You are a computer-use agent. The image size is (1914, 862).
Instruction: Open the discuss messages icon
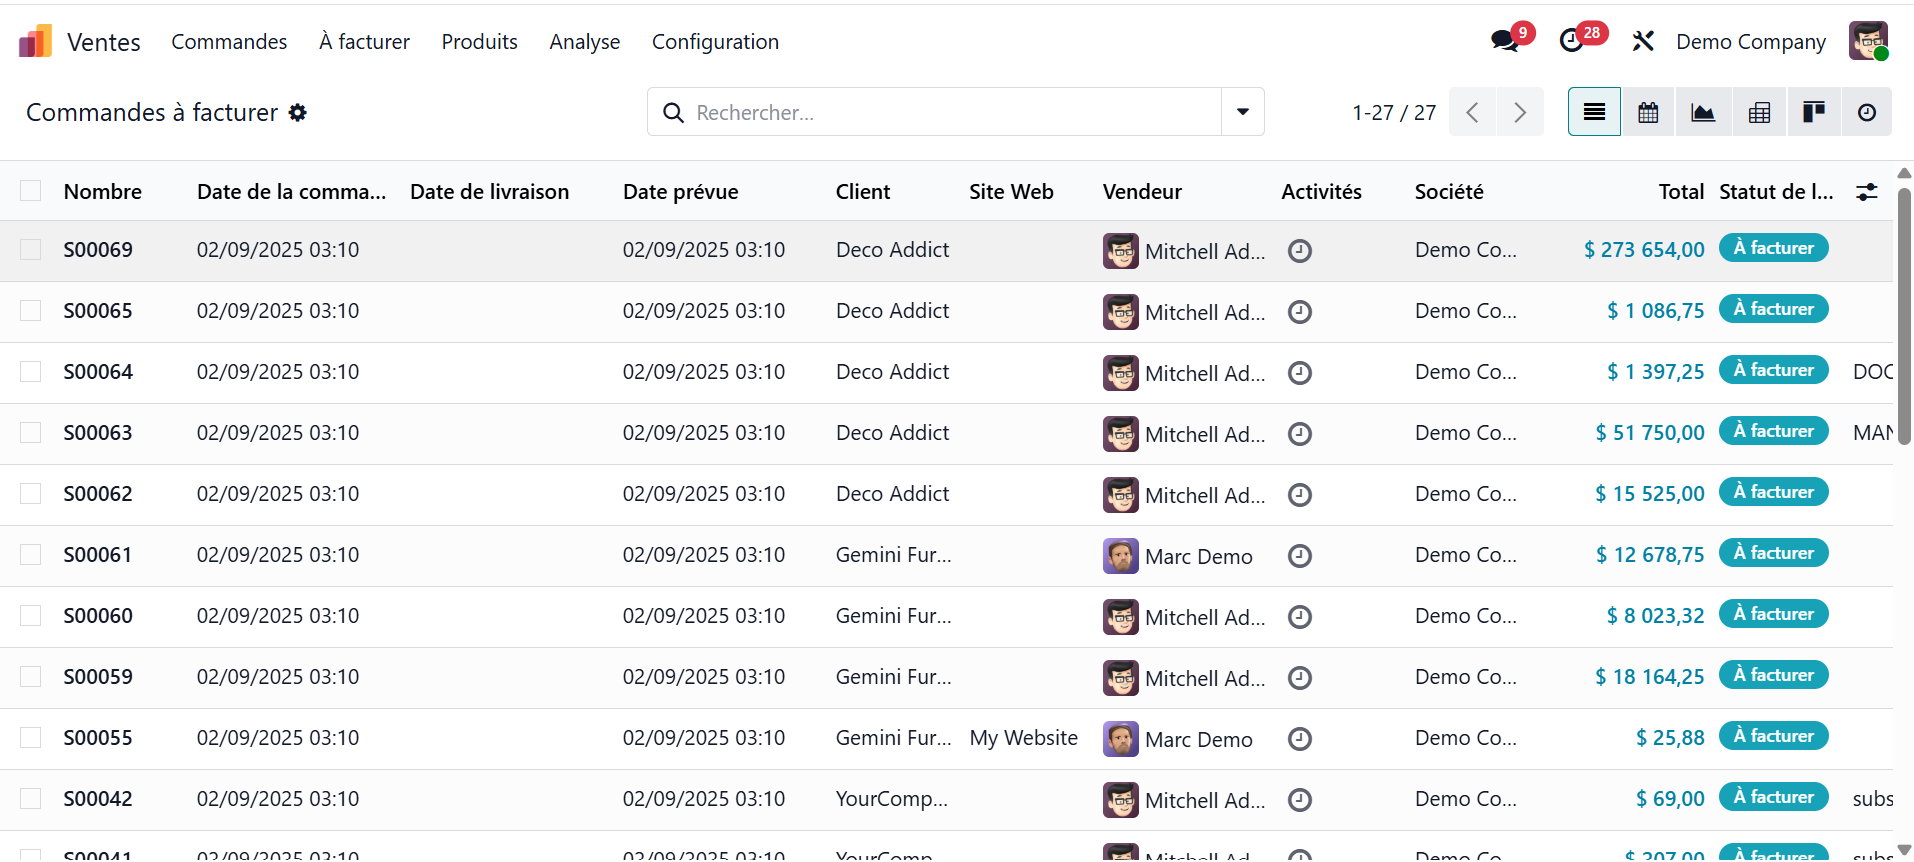tap(1504, 41)
